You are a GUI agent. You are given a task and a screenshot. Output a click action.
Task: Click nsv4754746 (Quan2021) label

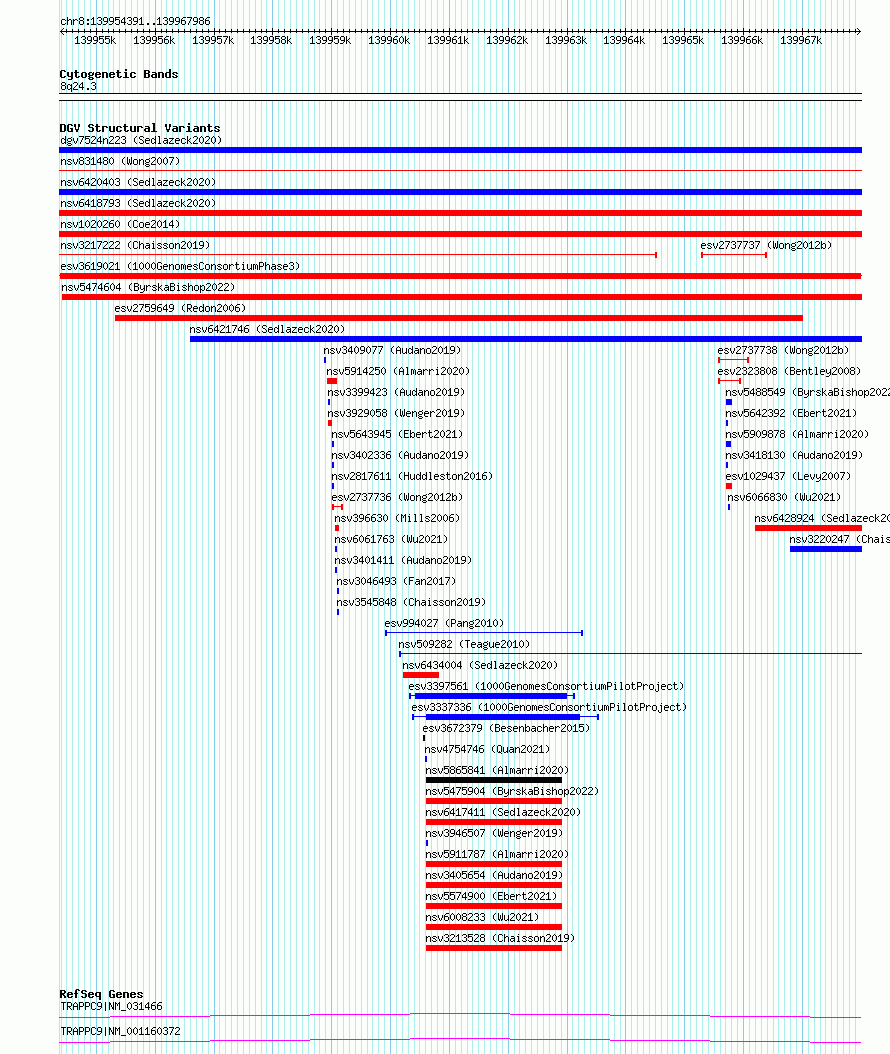487,749
